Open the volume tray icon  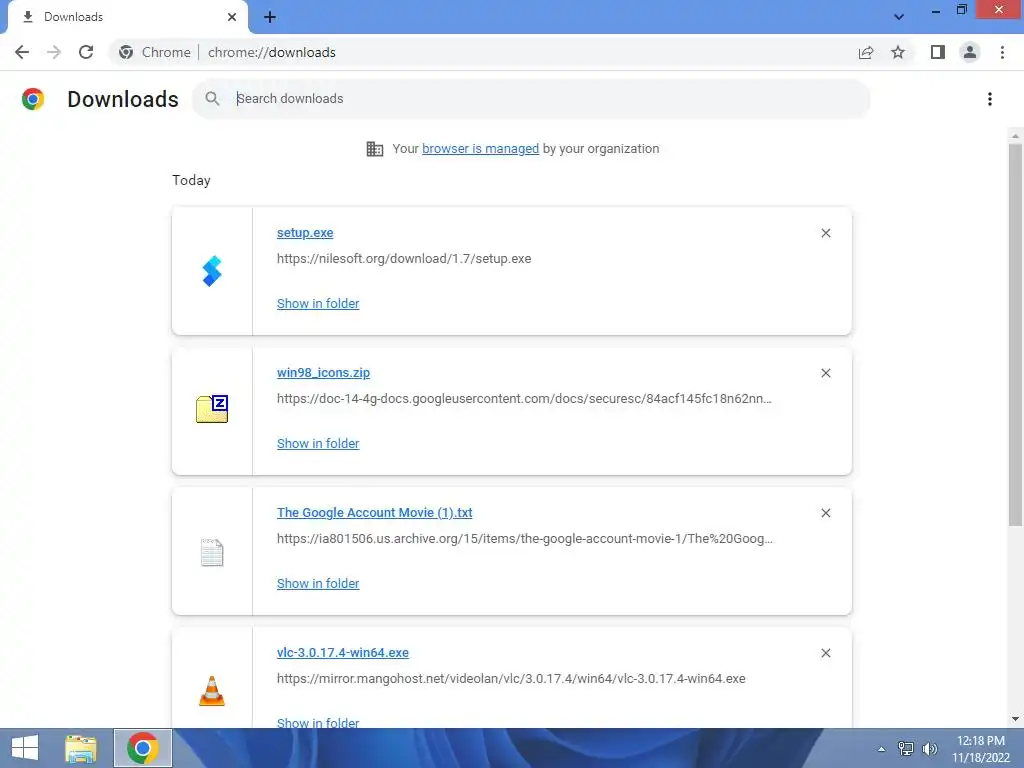coord(929,749)
